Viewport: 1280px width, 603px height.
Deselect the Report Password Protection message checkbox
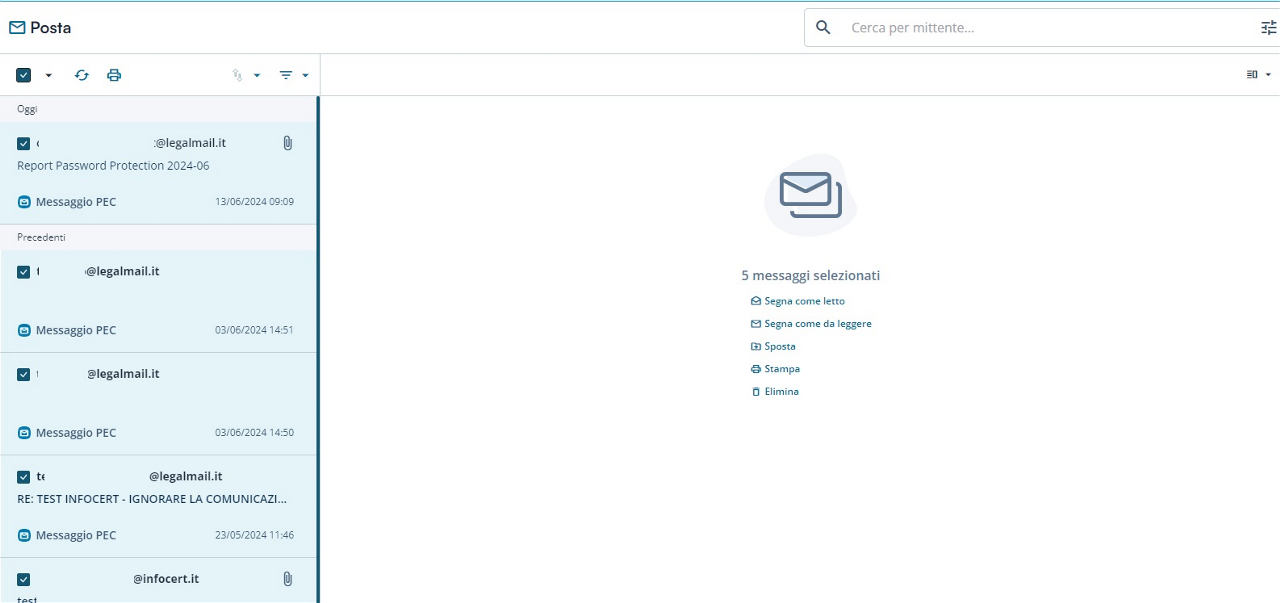coord(24,144)
